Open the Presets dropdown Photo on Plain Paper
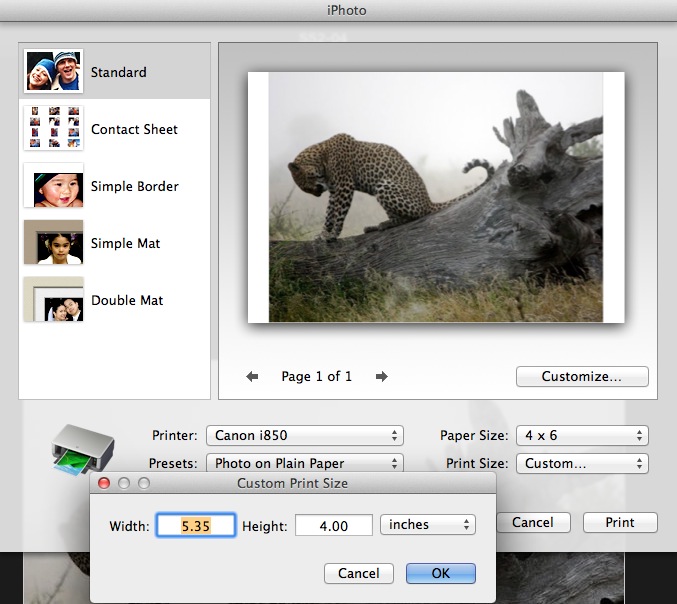This screenshot has width=677, height=604. coord(304,463)
